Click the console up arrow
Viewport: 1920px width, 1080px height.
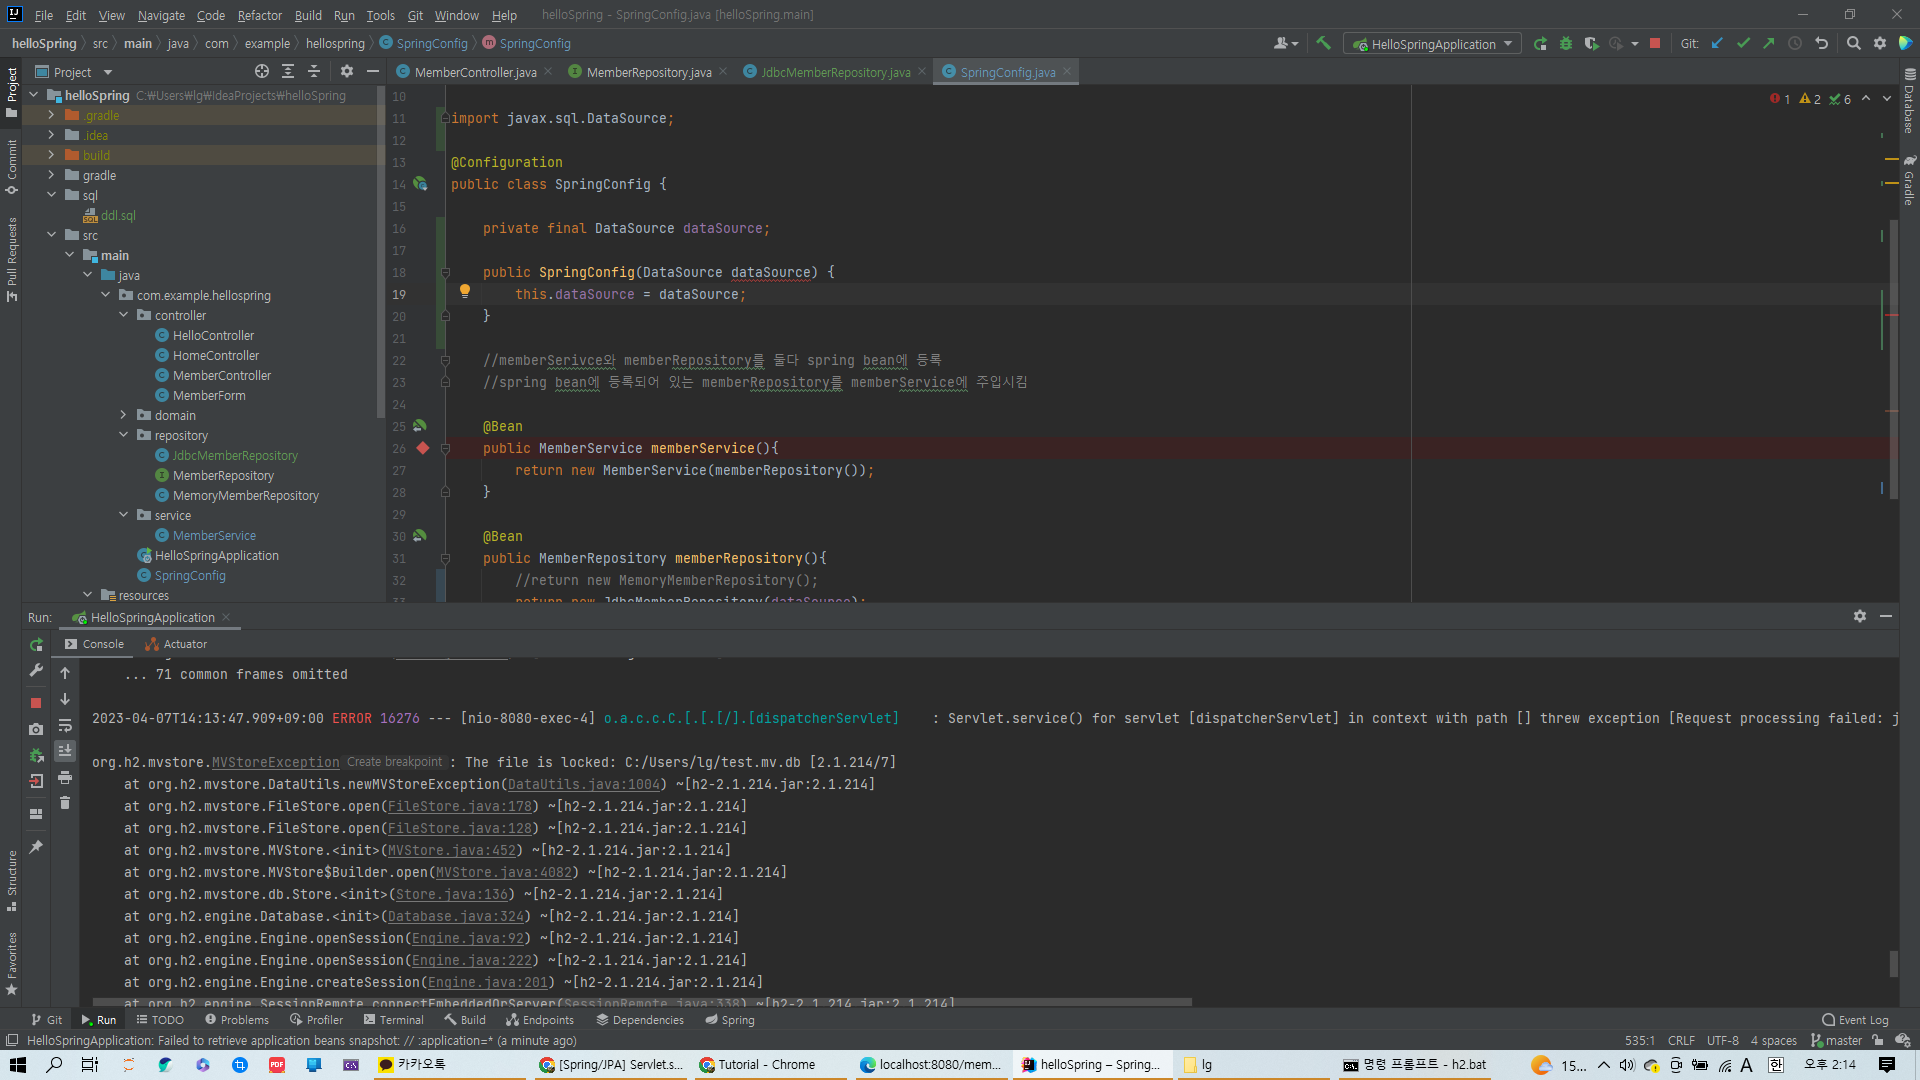65,673
